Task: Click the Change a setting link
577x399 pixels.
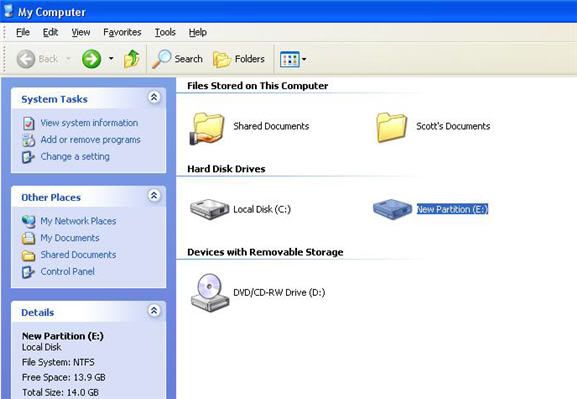Action: (x=75, y=156)
